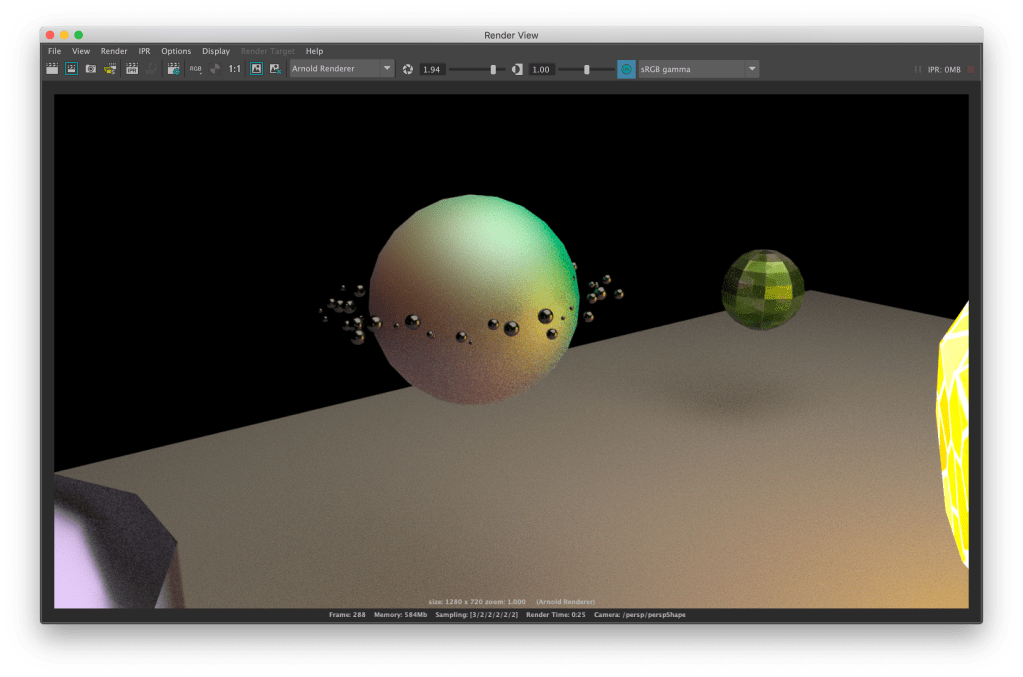
Task: Click the exposure value field 1.94
Action: [x=432, y=70]
